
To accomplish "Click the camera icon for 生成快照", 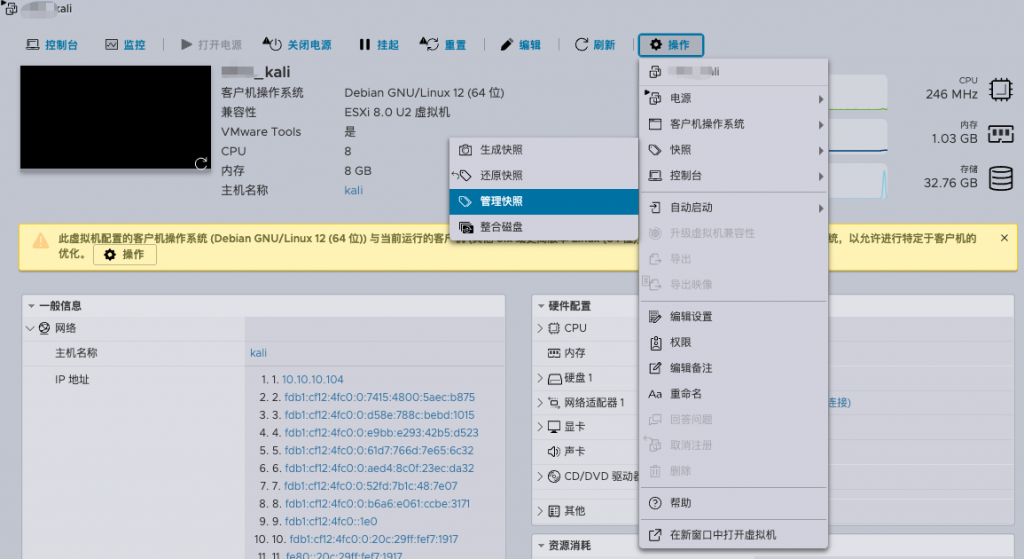I will (465, 150).
